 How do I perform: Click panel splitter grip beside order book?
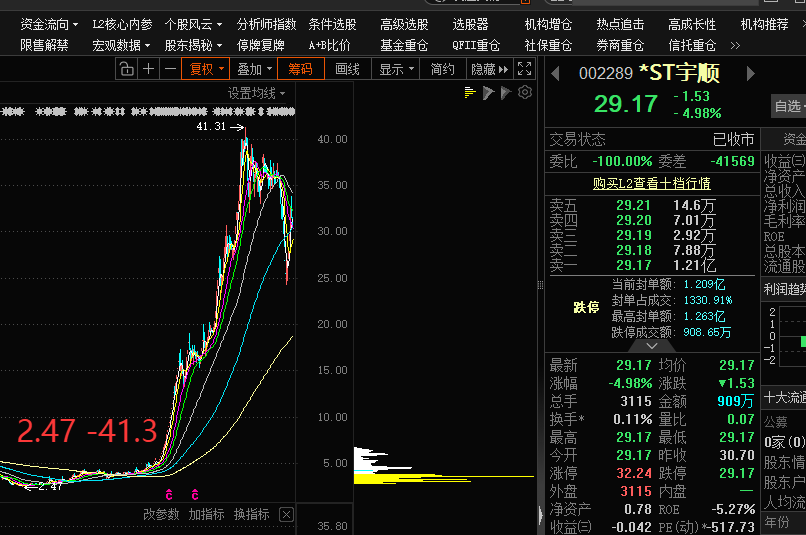pos(540,285)
